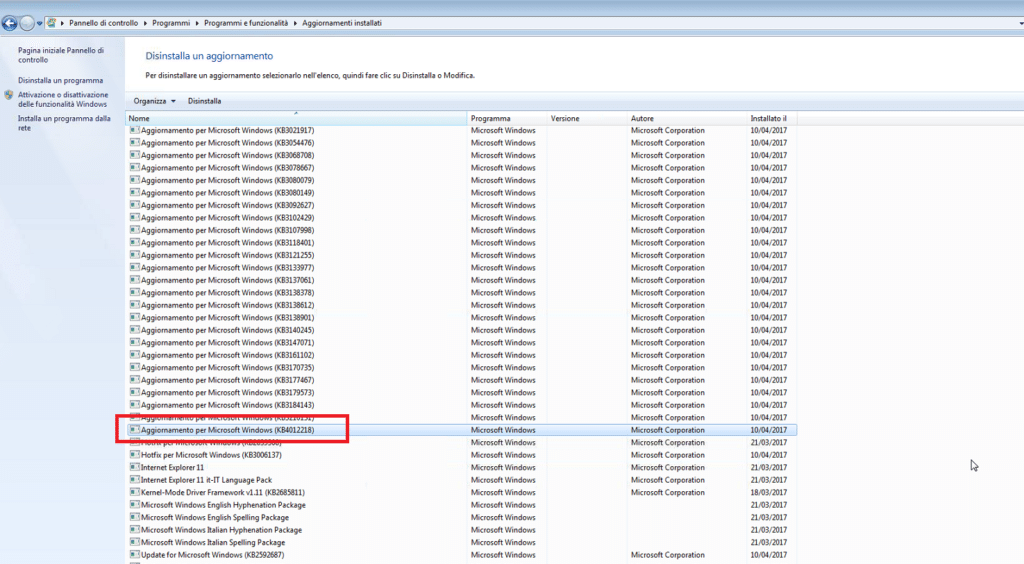Open Pagina iniziale Pannello di controllo link
The height and width of the screenshot is (564, 1024).
61,55
